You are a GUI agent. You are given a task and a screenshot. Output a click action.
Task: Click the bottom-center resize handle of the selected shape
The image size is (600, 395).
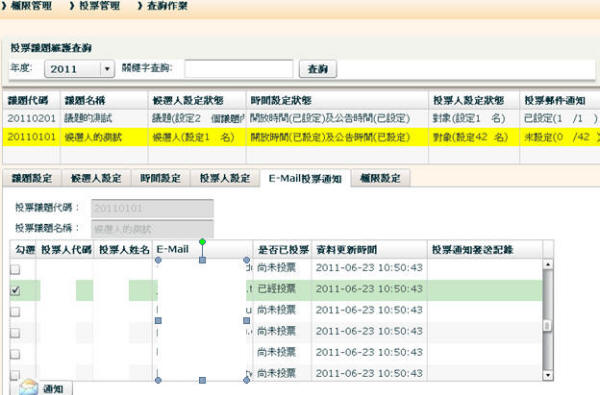coord(202,380)
